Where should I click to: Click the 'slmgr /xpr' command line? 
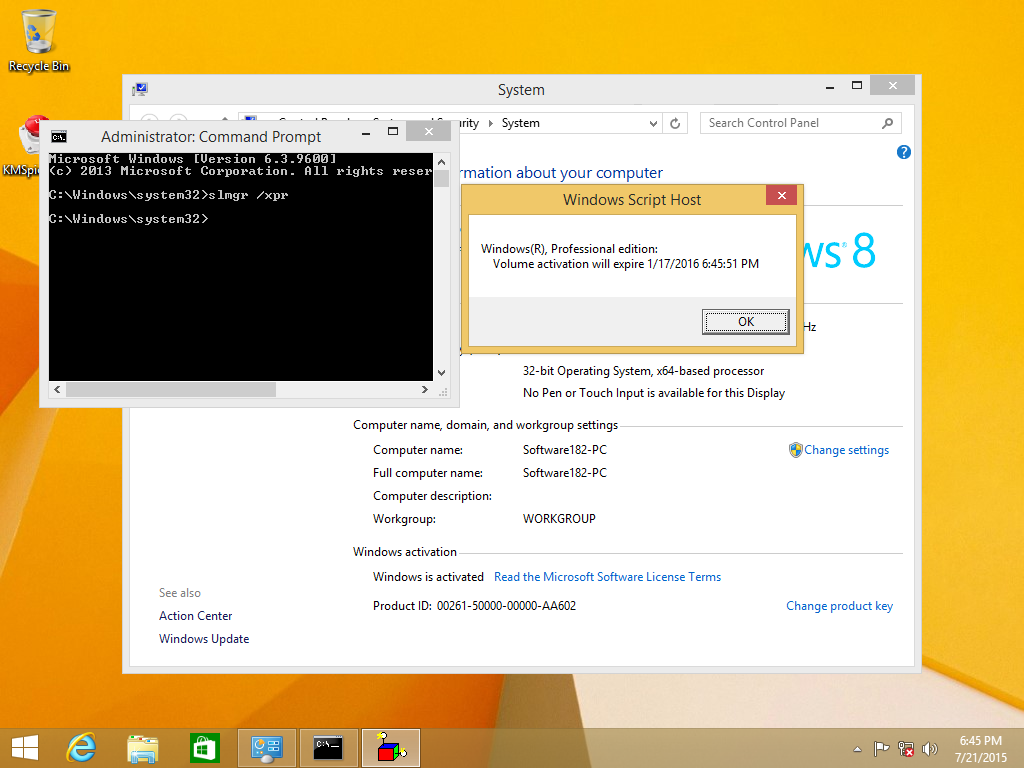click(168, 195)
